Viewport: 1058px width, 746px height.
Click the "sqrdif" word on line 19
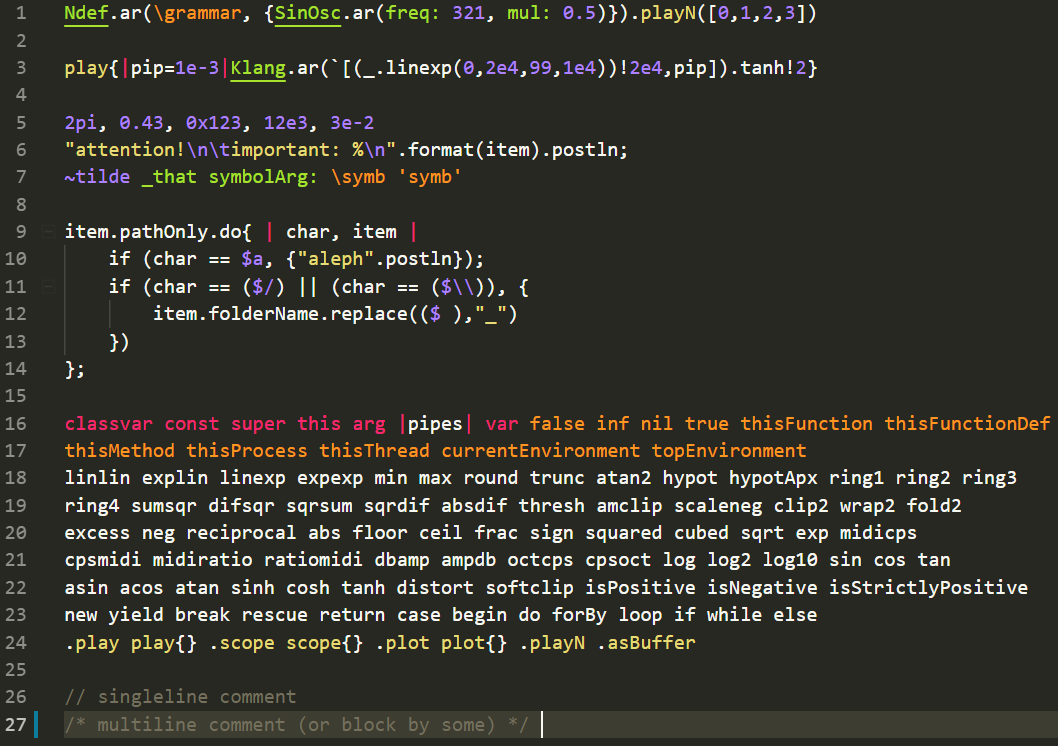pyautogui.click(x=397, y=505)
